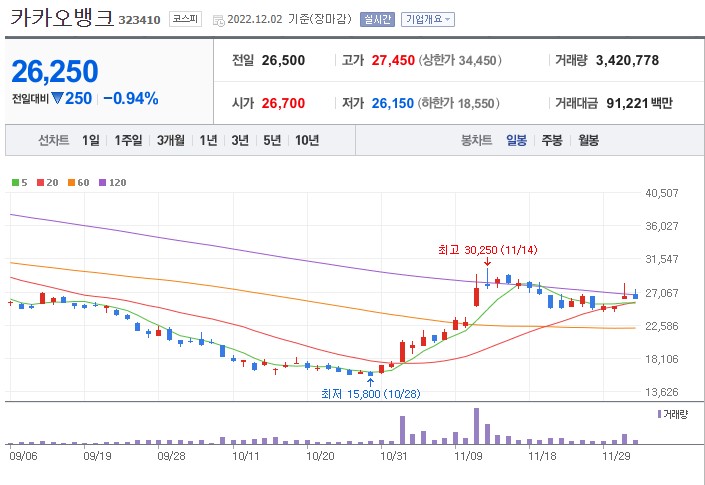The height and width of the screenshot is (485, 705).
Task: Click the 실시간 real-time button
Action: point(377,19)
